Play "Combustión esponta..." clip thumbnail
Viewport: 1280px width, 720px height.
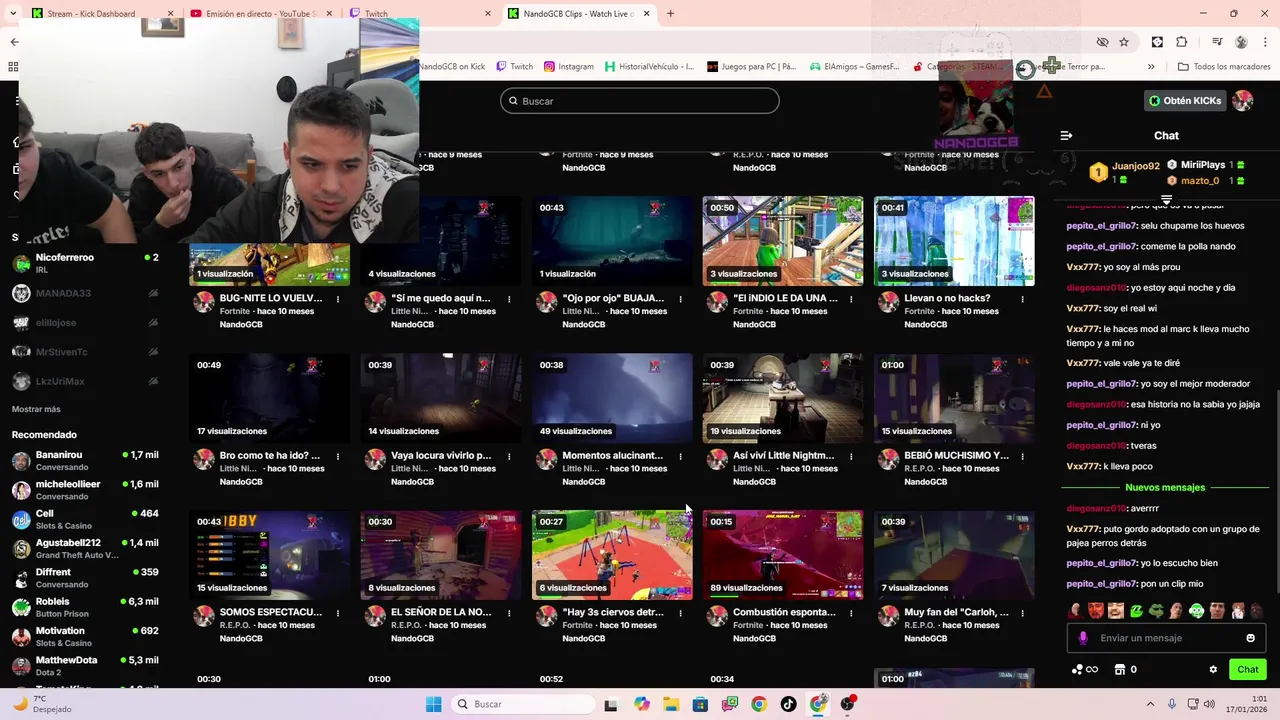pos(783,555)
